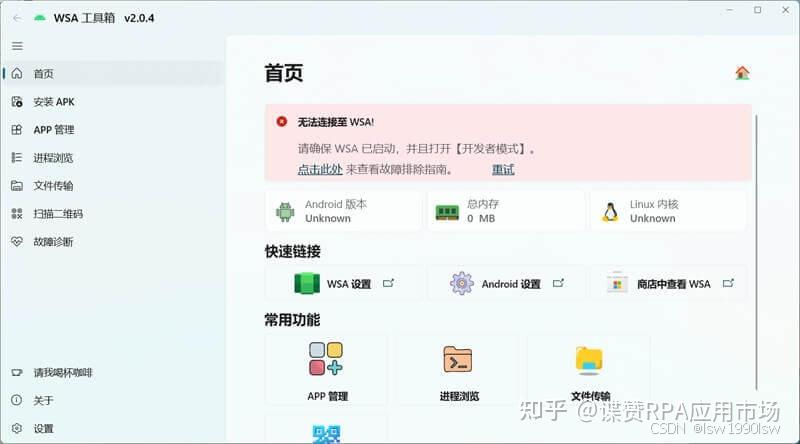Click the 进程浏览 sidebar list icon
The width and height of the screenshot is (800, 444).
pyautogui.click(x=17, y=158)
